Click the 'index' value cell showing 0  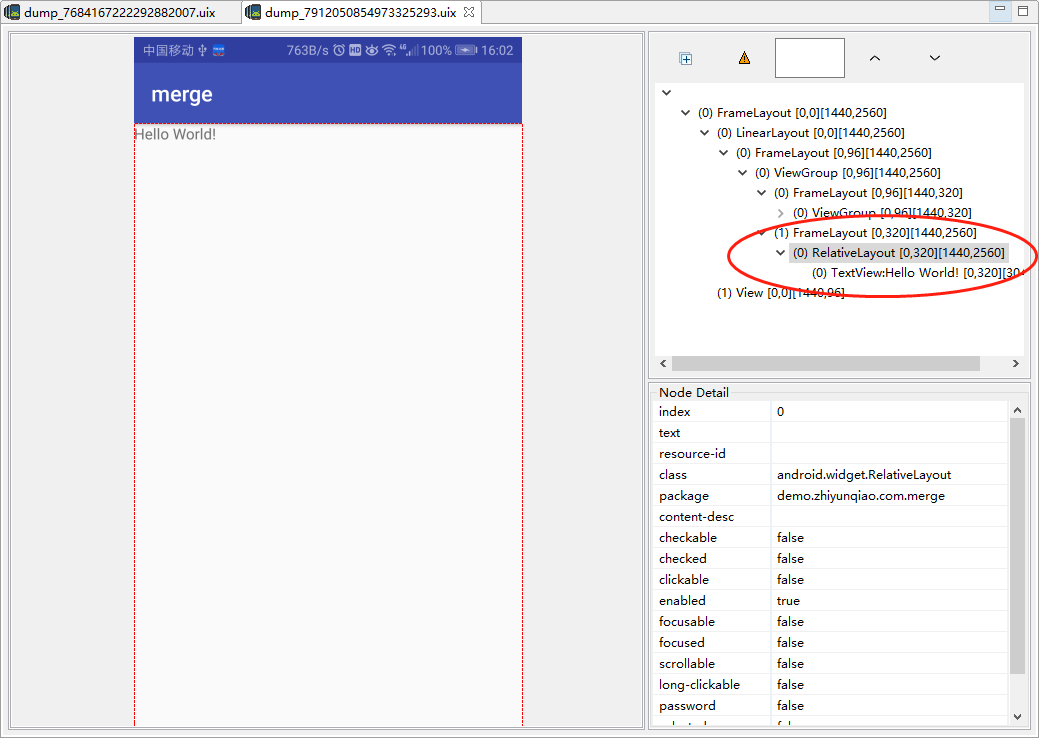(889, 412)
